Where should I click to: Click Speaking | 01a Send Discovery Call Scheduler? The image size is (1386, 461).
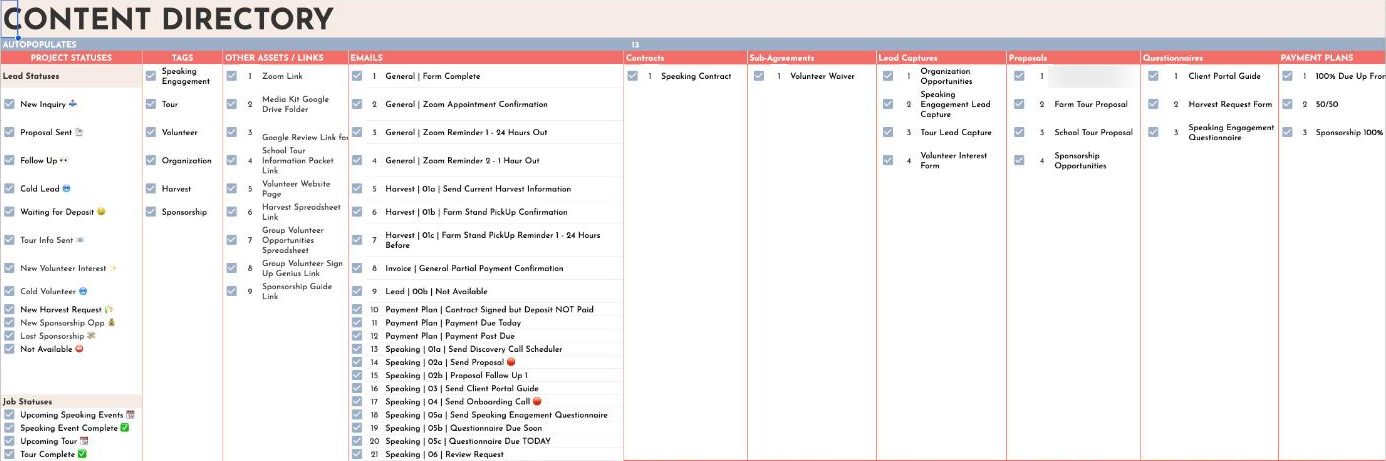click(x=473, y=349)
